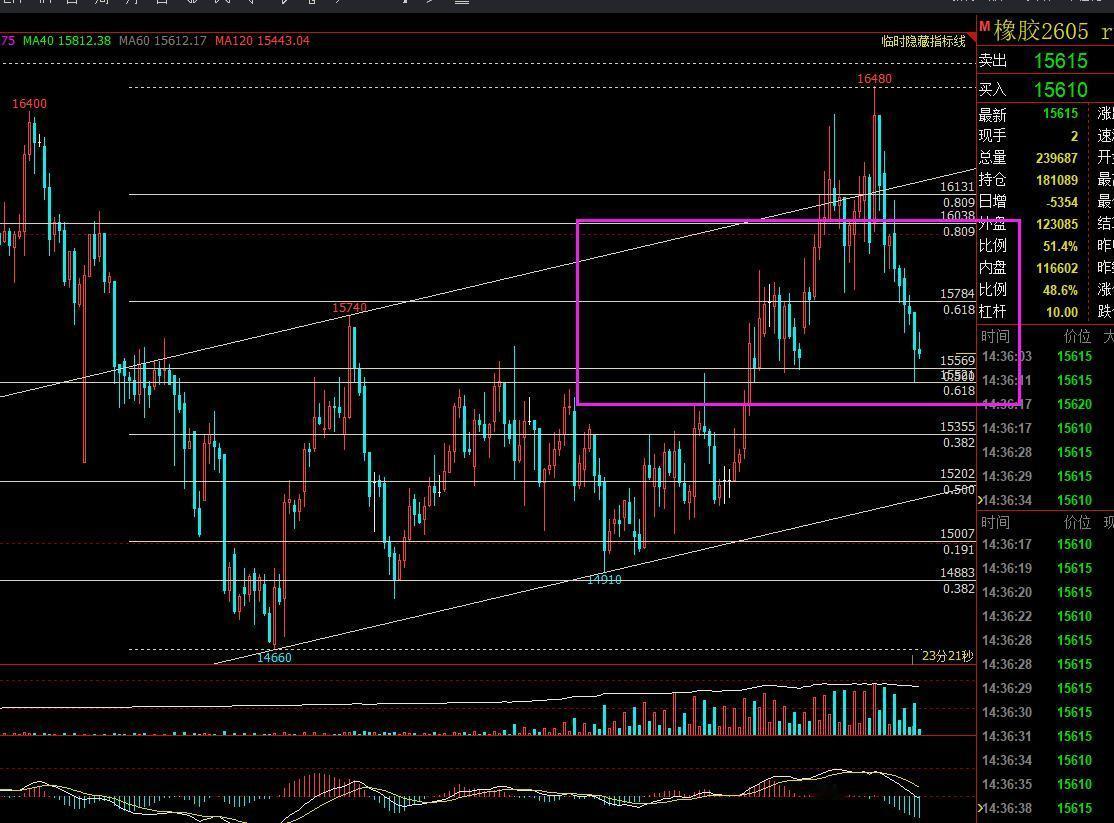Click the 16400 peak price label
Screen dimensions: 1114x823
coord(29,104)
